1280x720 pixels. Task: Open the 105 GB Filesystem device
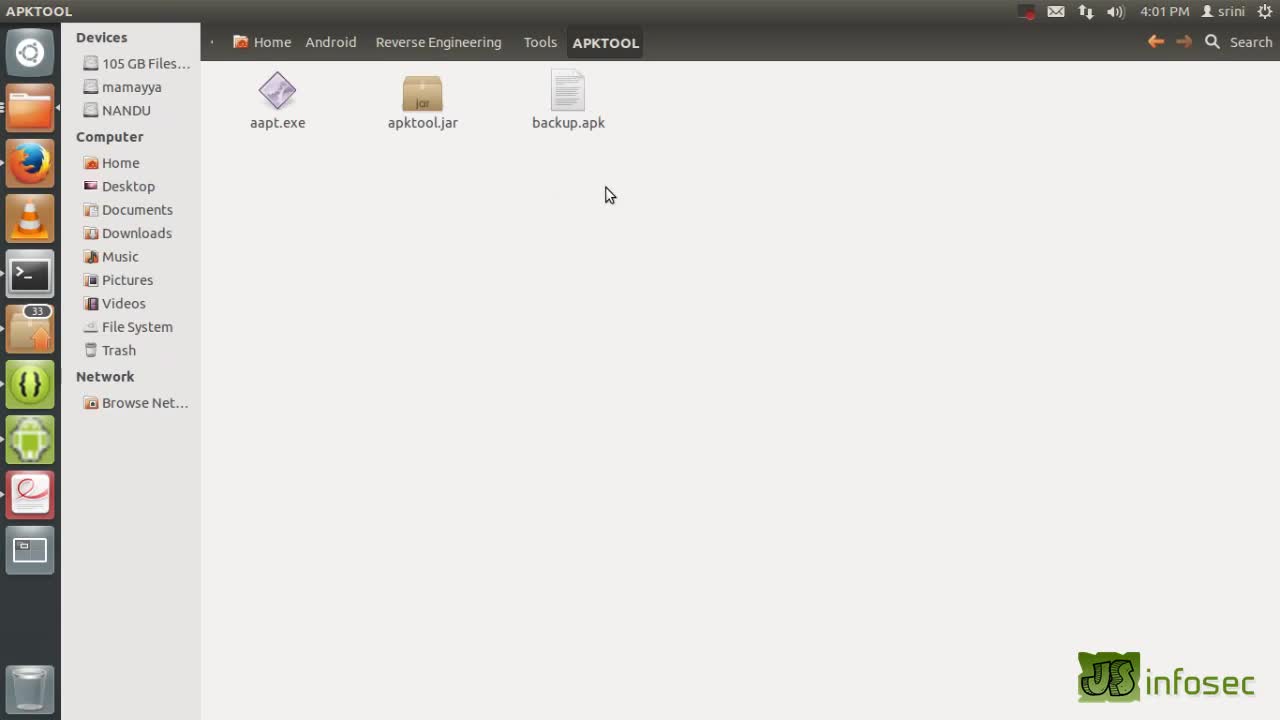coord(136,63)
